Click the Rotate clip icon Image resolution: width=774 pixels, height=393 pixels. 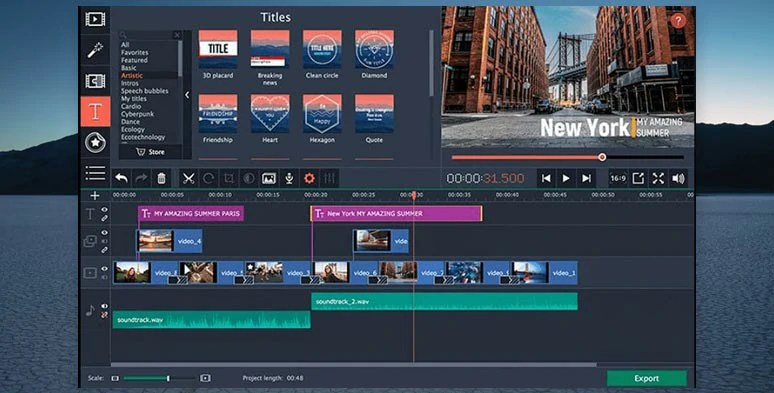208,178
